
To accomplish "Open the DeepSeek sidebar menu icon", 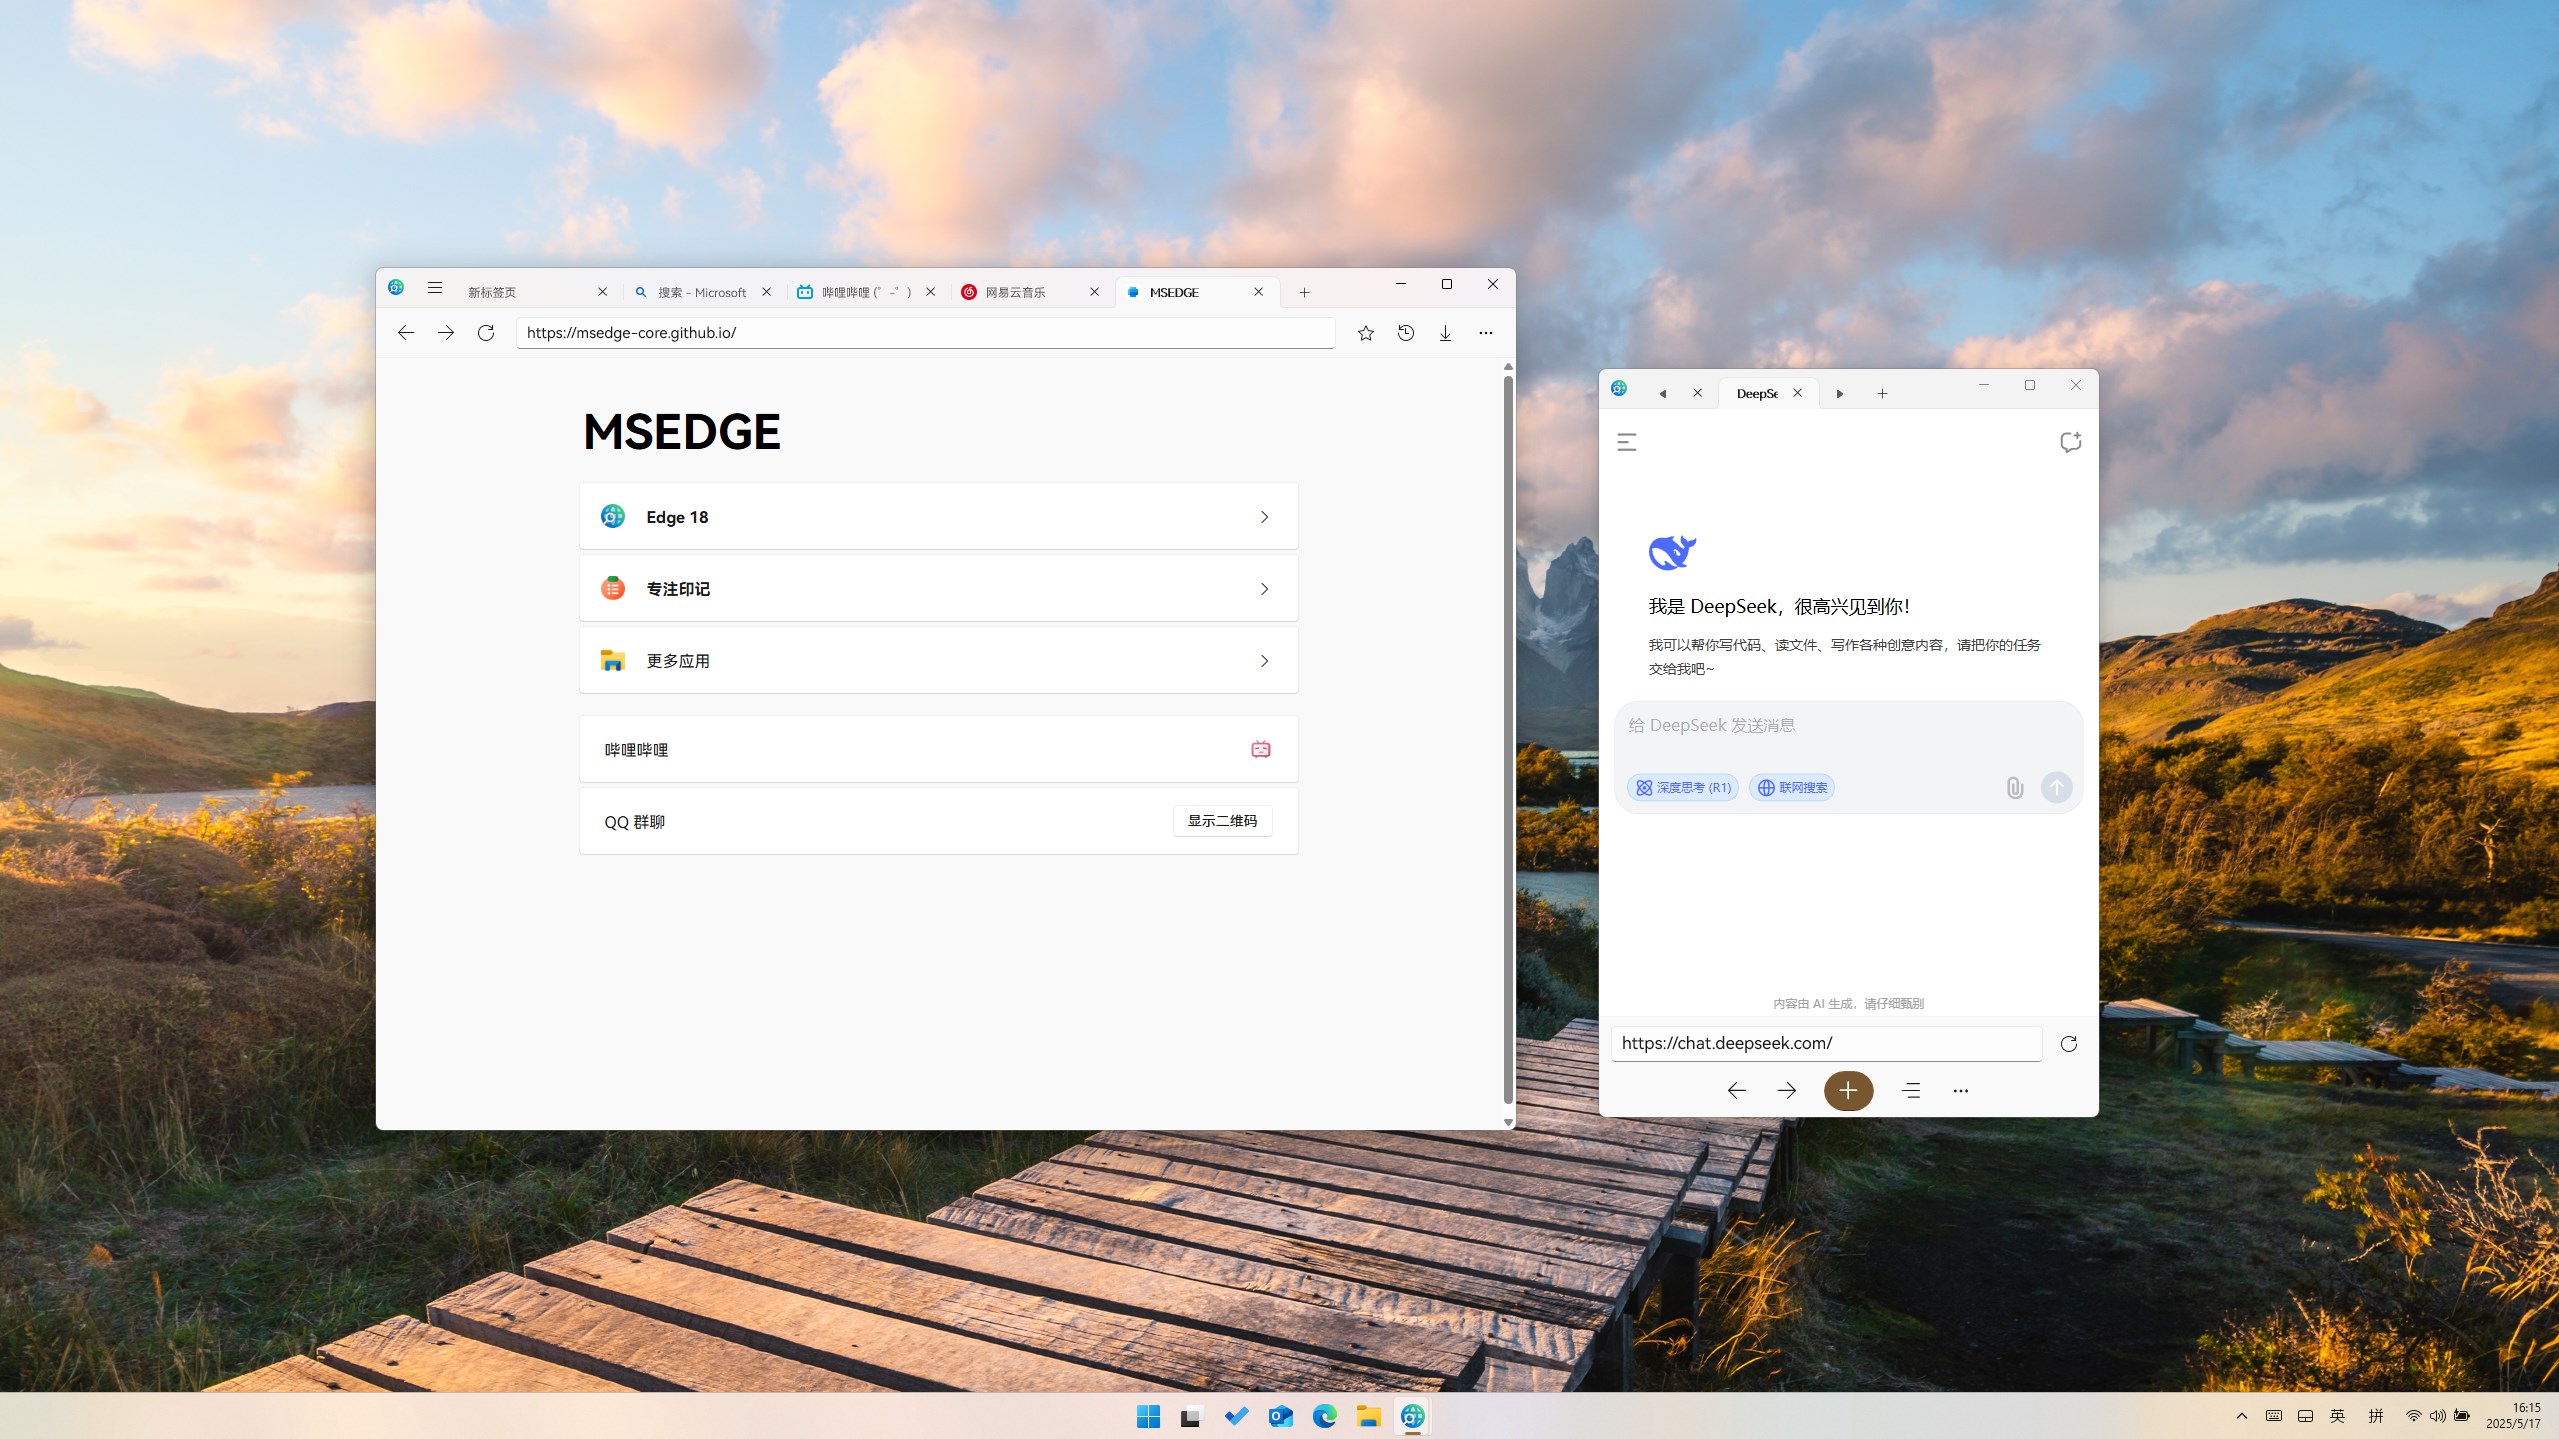I will 1627,442.
